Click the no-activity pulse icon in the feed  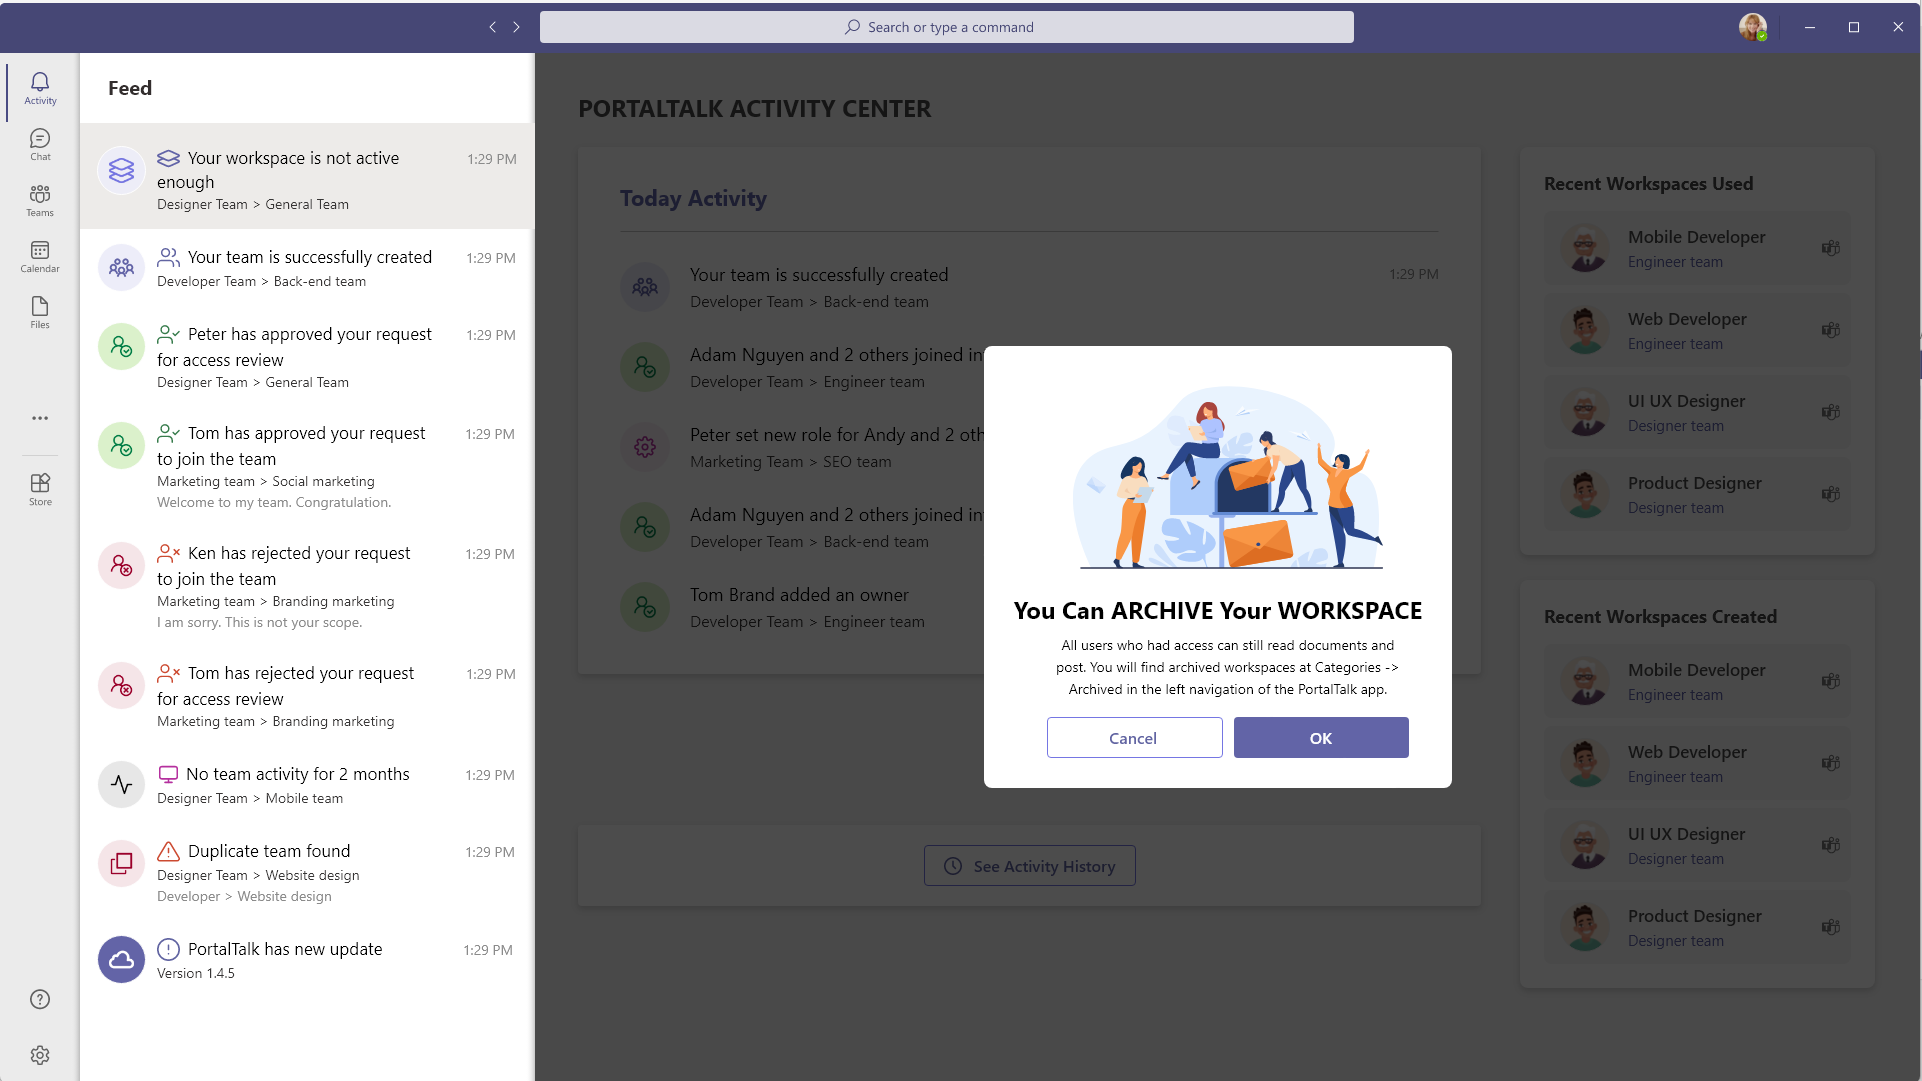121,785
